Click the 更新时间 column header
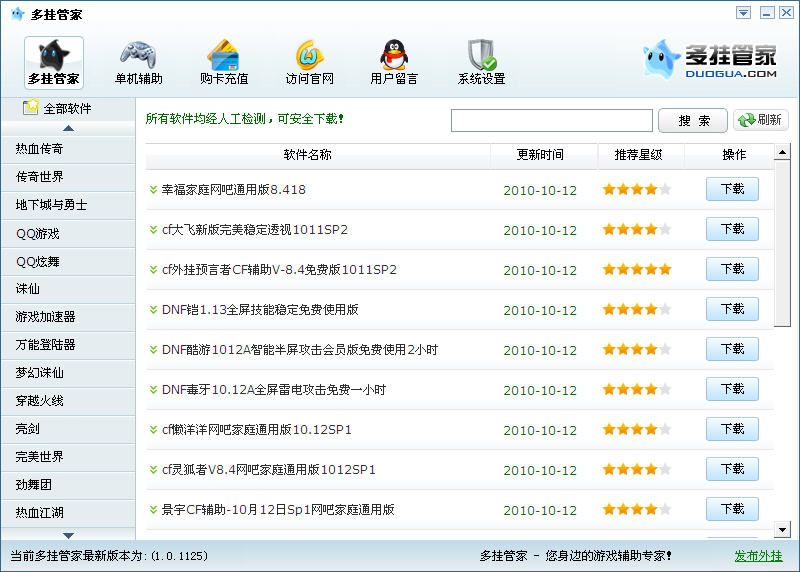 tap(544, 155)
